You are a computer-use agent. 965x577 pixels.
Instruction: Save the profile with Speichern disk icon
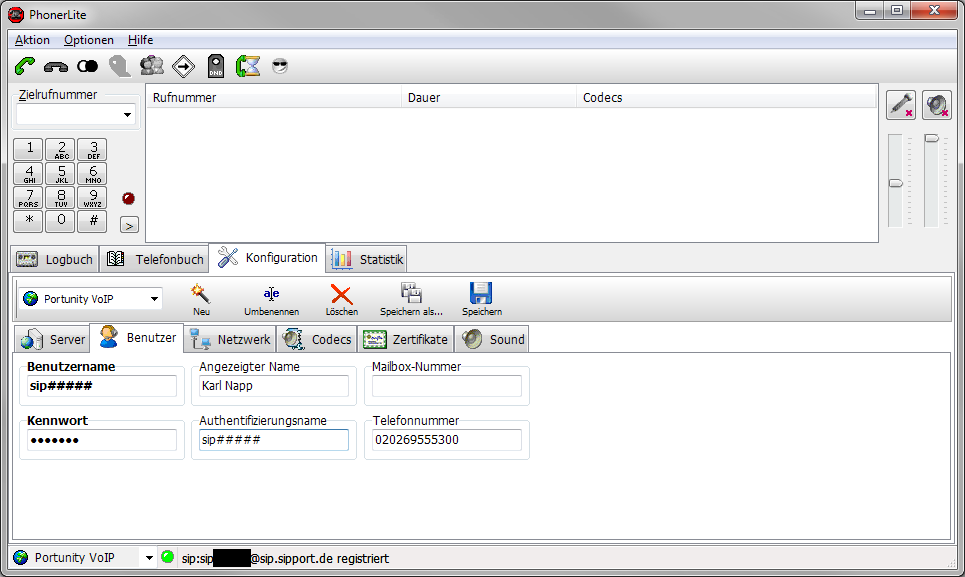click(x=481, y=297)
